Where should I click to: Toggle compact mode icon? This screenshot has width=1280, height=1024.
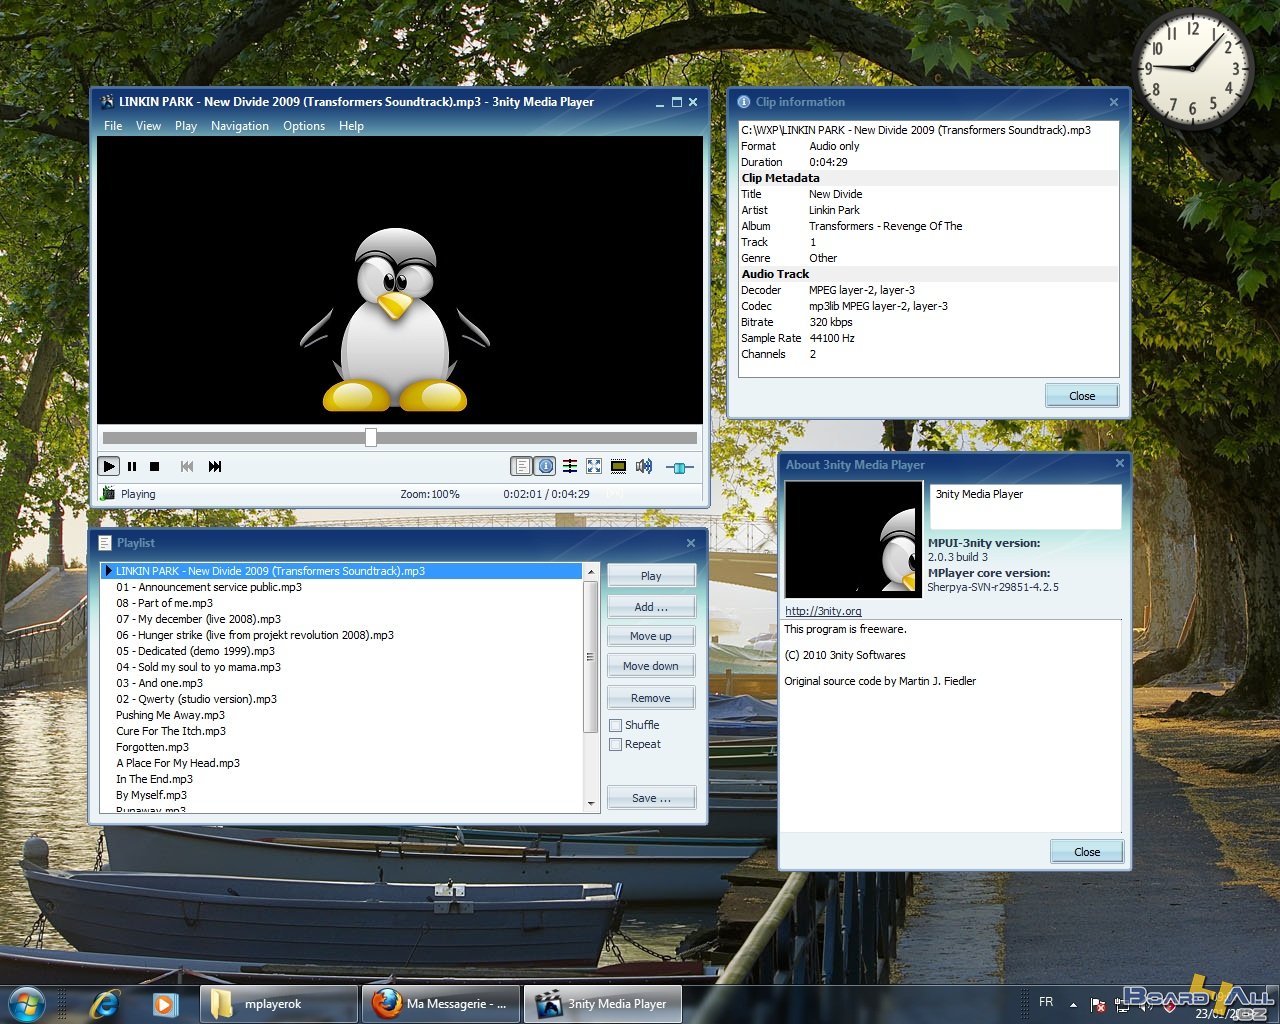[x=618, y=466]
